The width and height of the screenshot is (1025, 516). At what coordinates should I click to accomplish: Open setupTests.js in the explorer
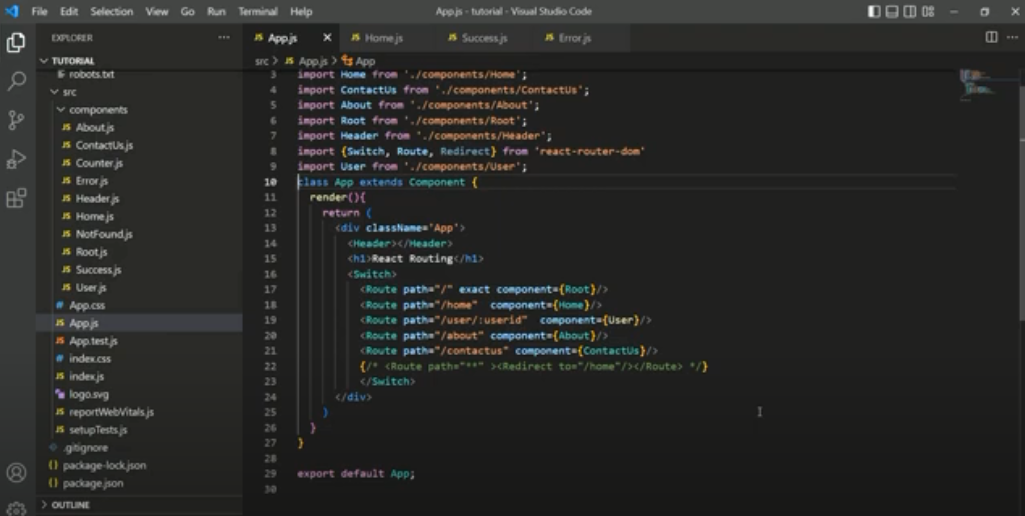[x=98, y=430]
